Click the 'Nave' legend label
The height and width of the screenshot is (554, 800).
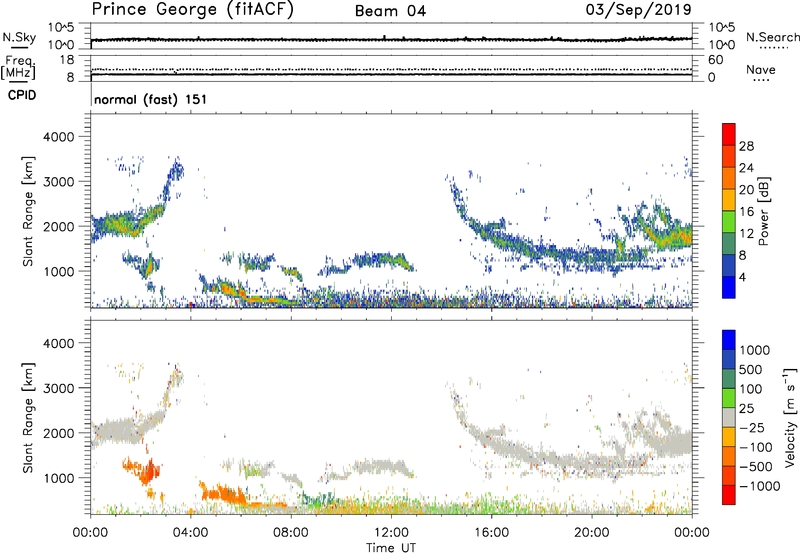click(760, 69)
